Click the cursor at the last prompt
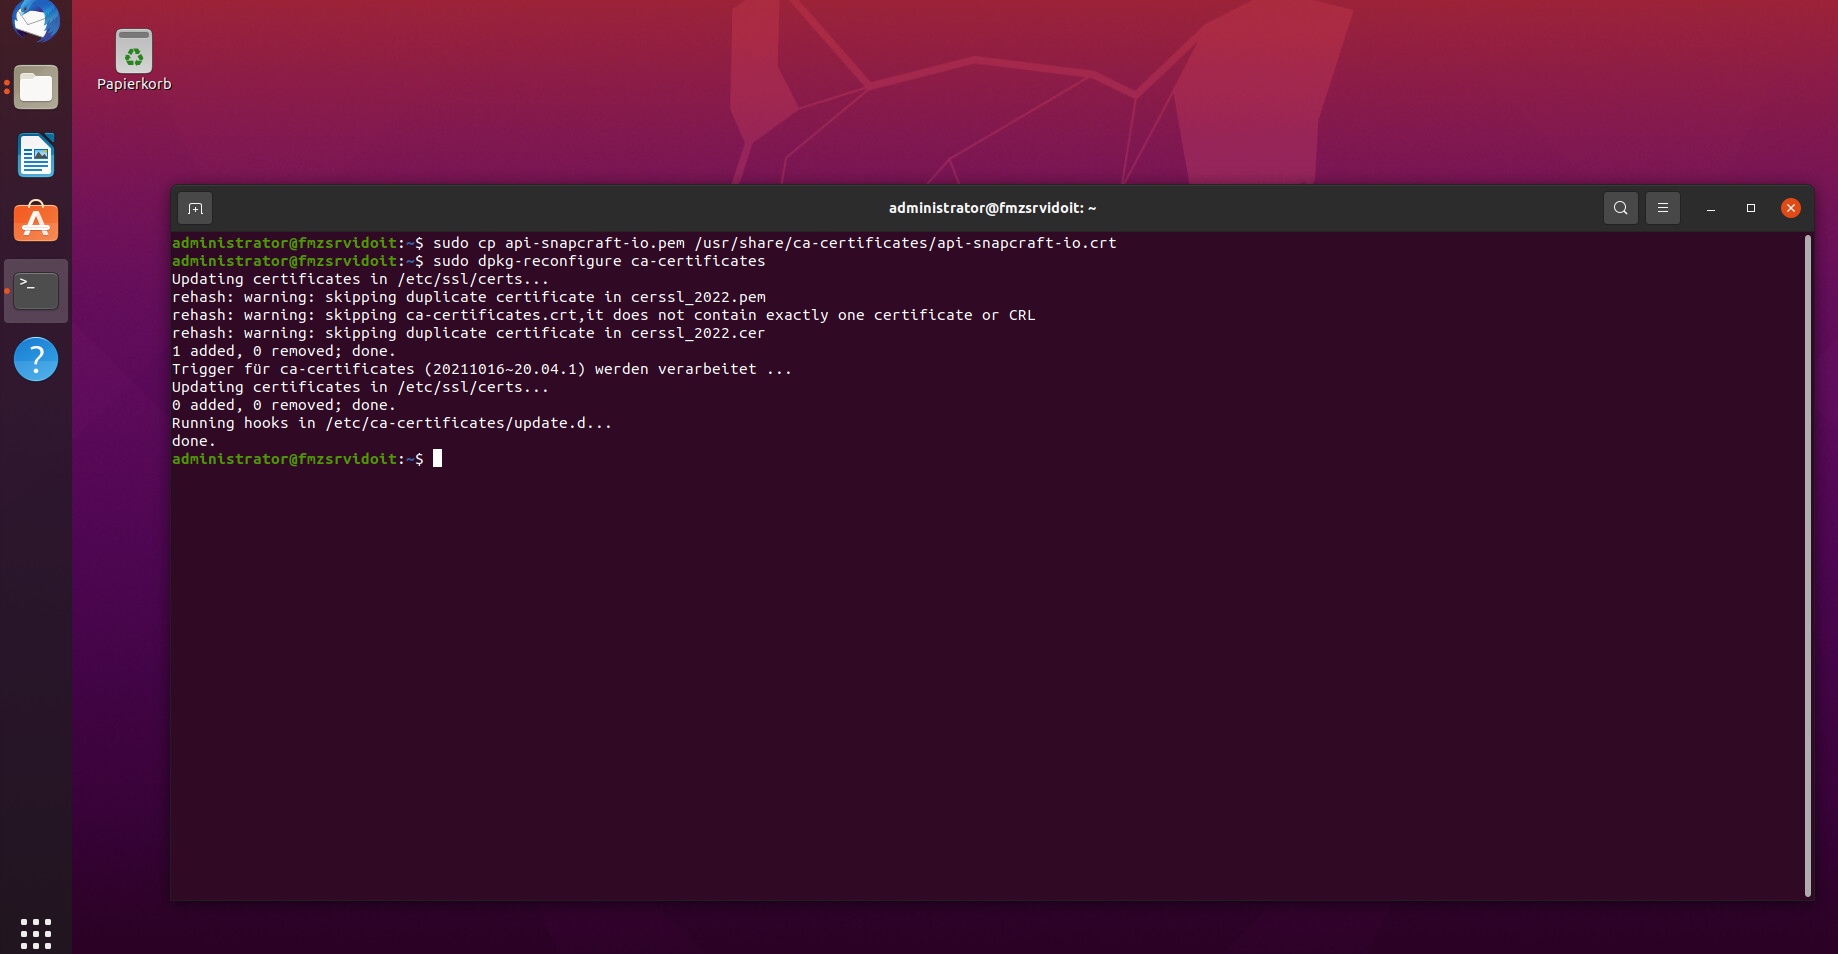The image size is (1838, 954). coord(437,459)
